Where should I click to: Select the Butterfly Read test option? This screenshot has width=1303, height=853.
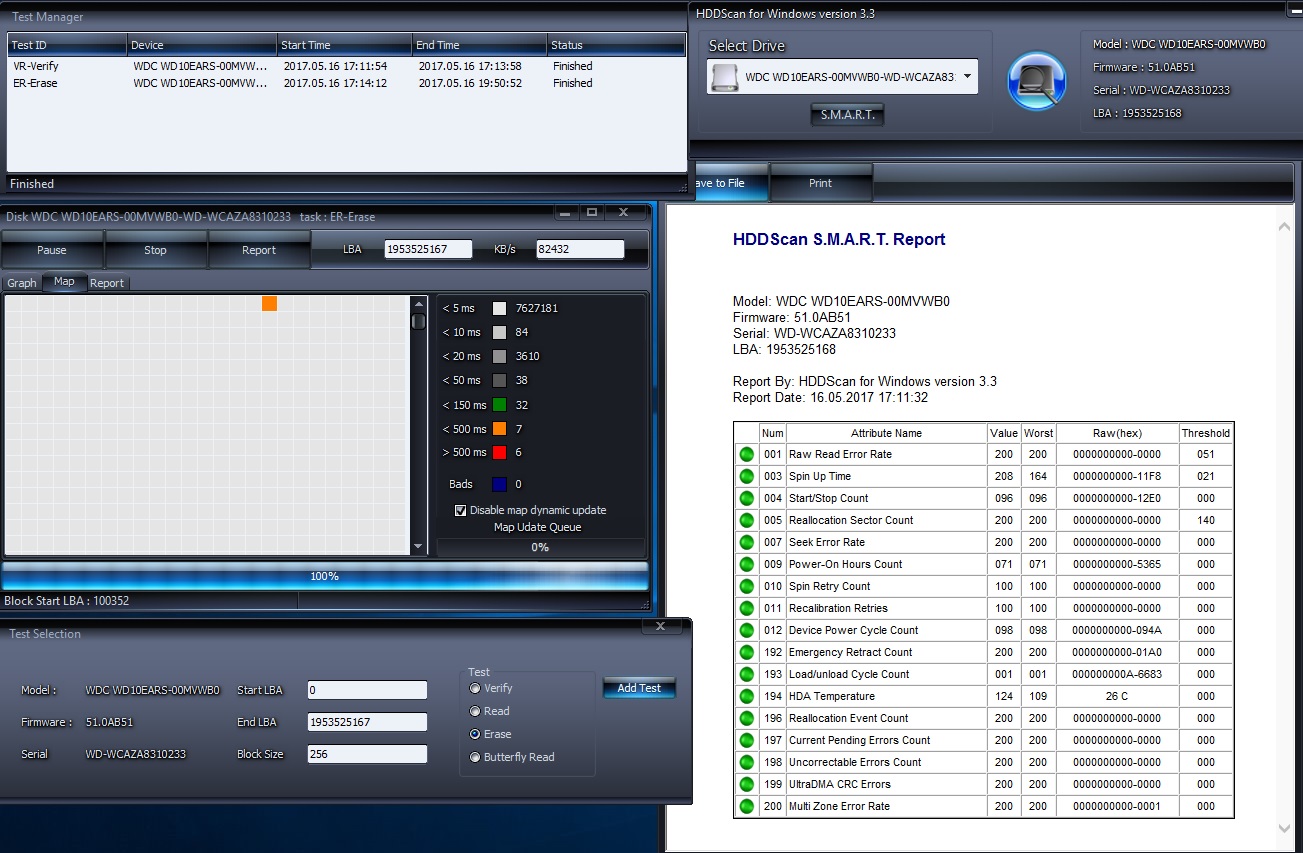point(475,757)
